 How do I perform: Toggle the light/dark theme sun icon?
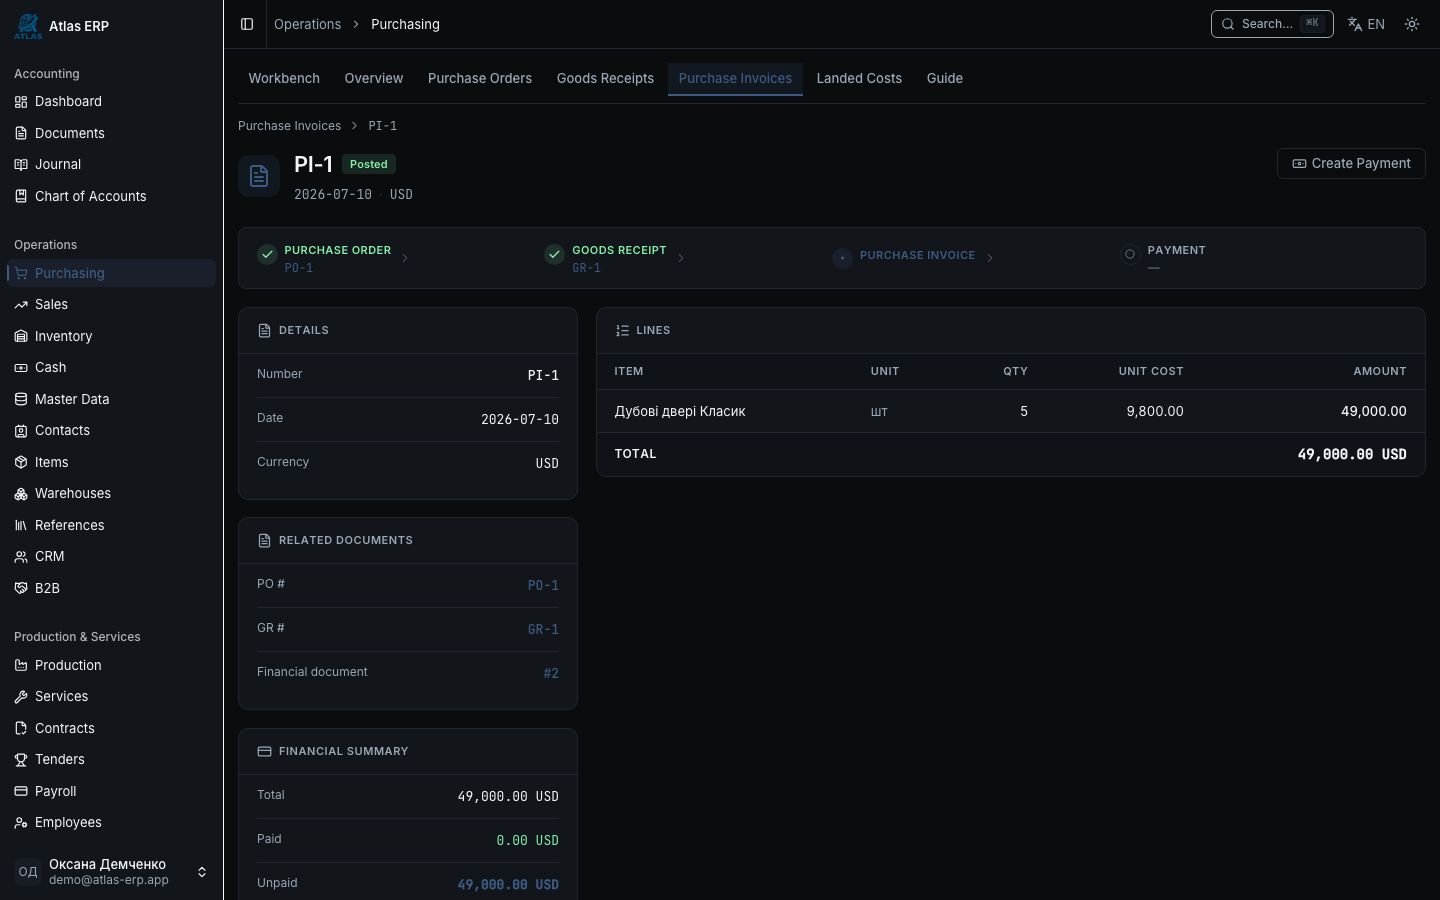click(1412, 24)
